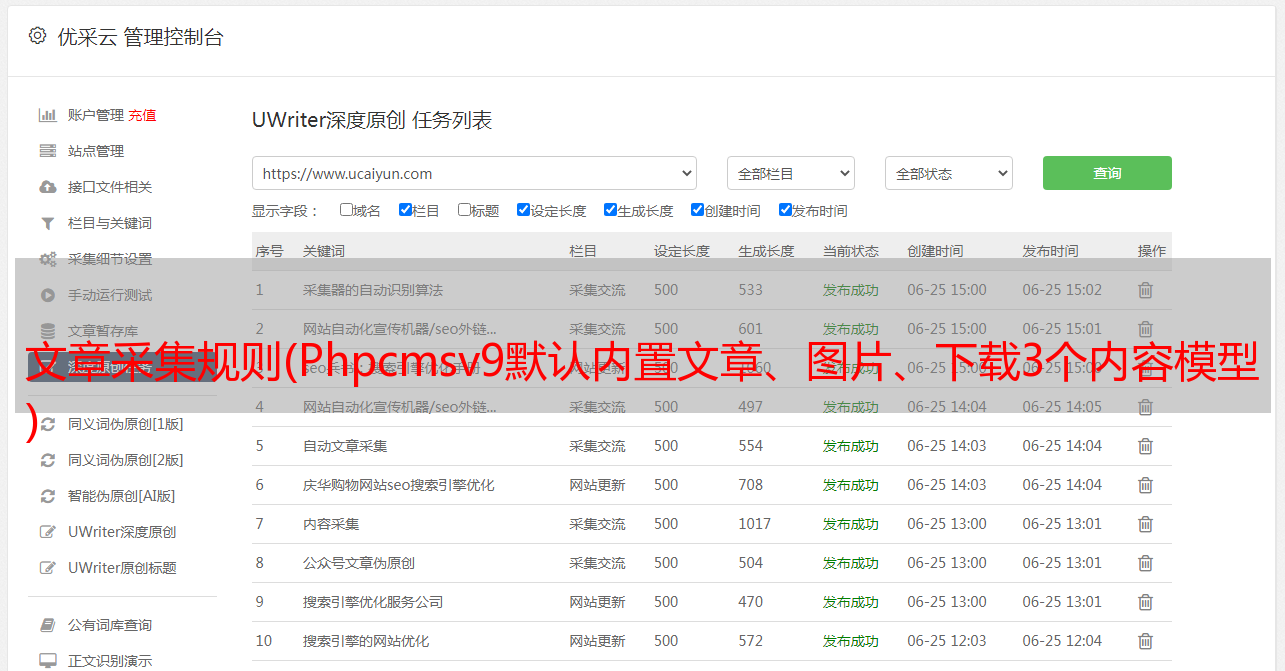Click keyword 搜索引擎的网站优化 in row 10
This screenshot has height=671, width=1285.
pos(366,641)
